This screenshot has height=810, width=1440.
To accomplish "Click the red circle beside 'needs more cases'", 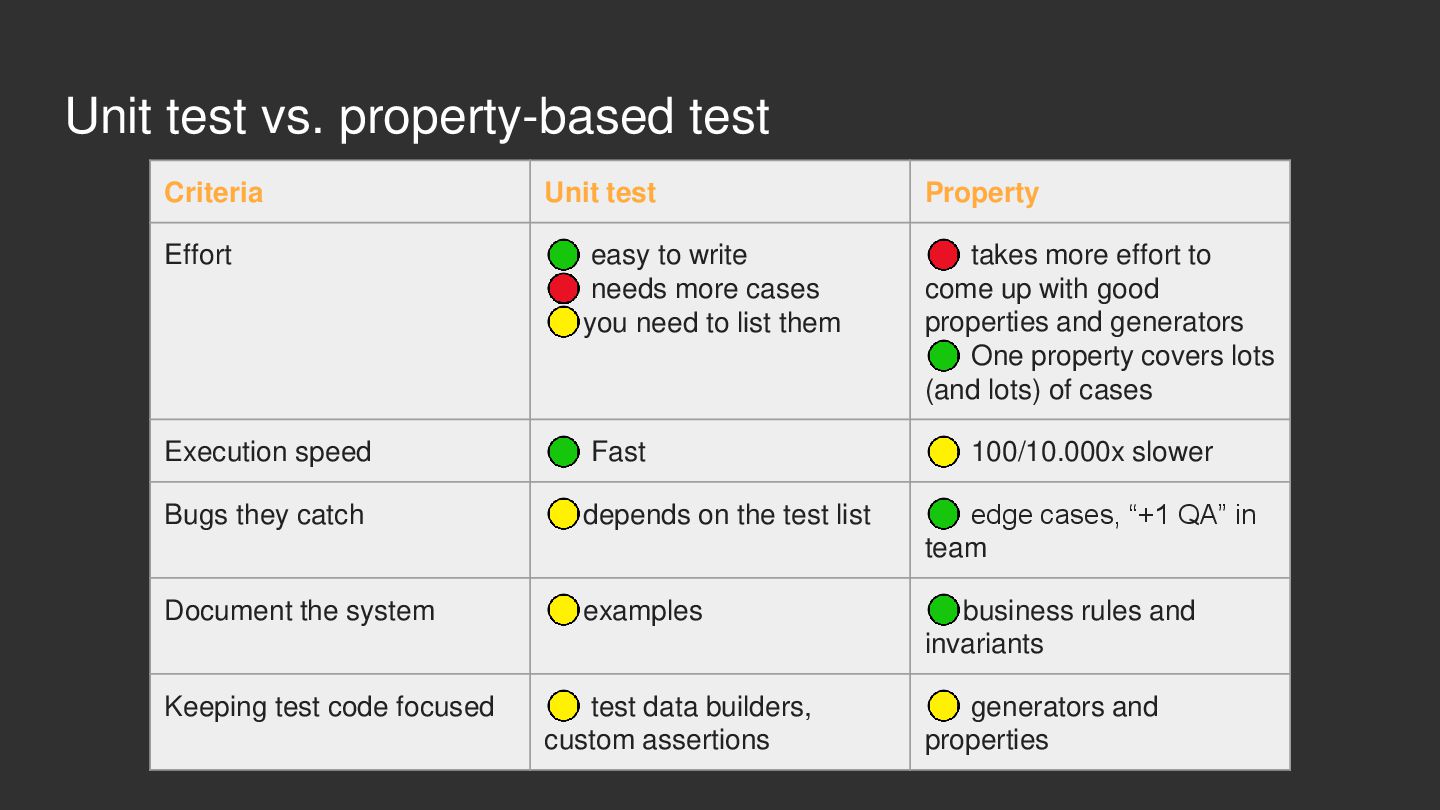I will pyautogui.click(x=564, y=289).
